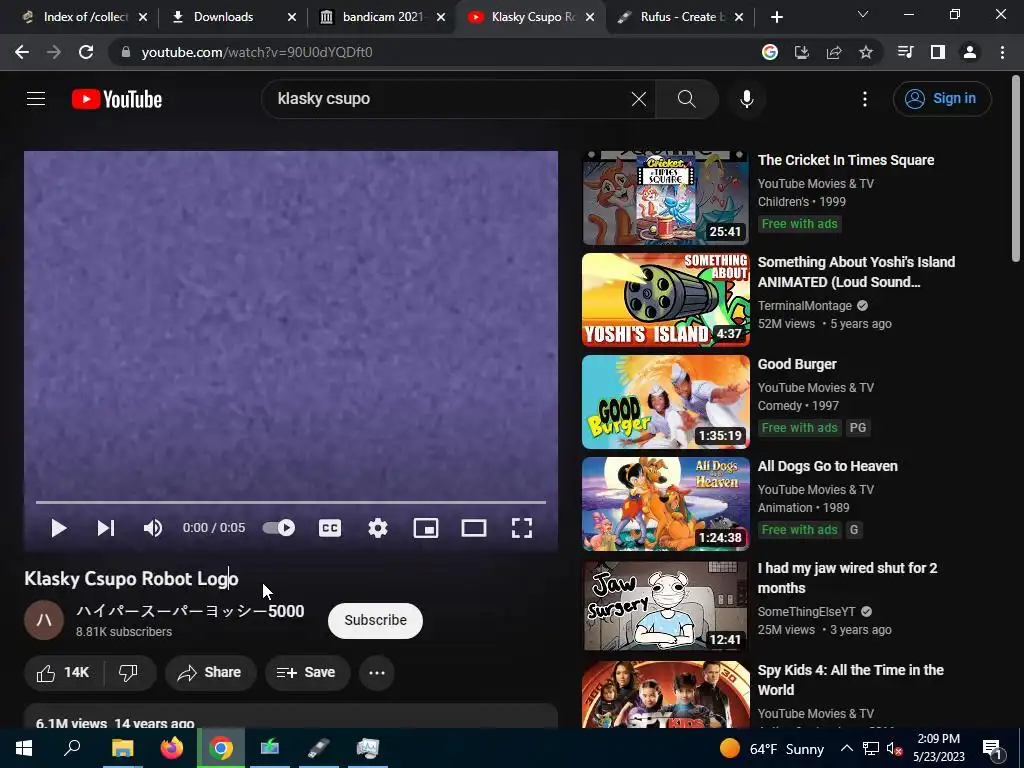
Task: Switch to the Downloads tab
Action: pyautogui.click(x=223, y=17)
